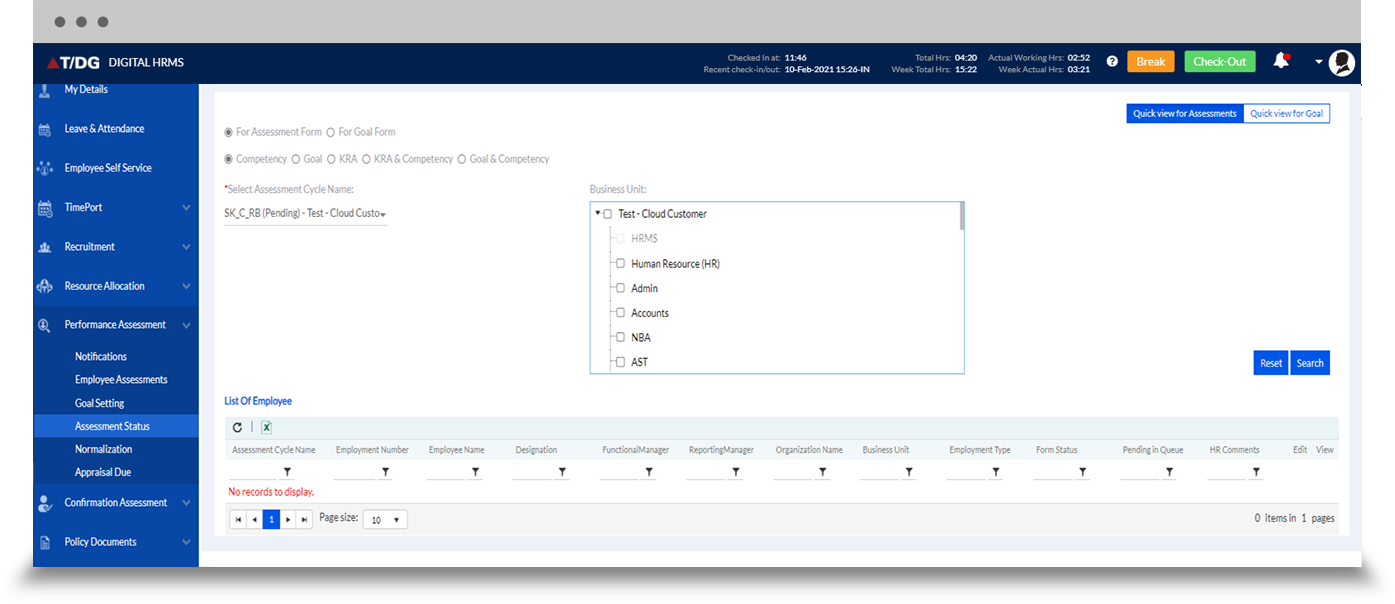Expand the Policy Documents chevron
Viewport: 1395px width, 604px height.
pyautogui.click(x=187, y=542)
